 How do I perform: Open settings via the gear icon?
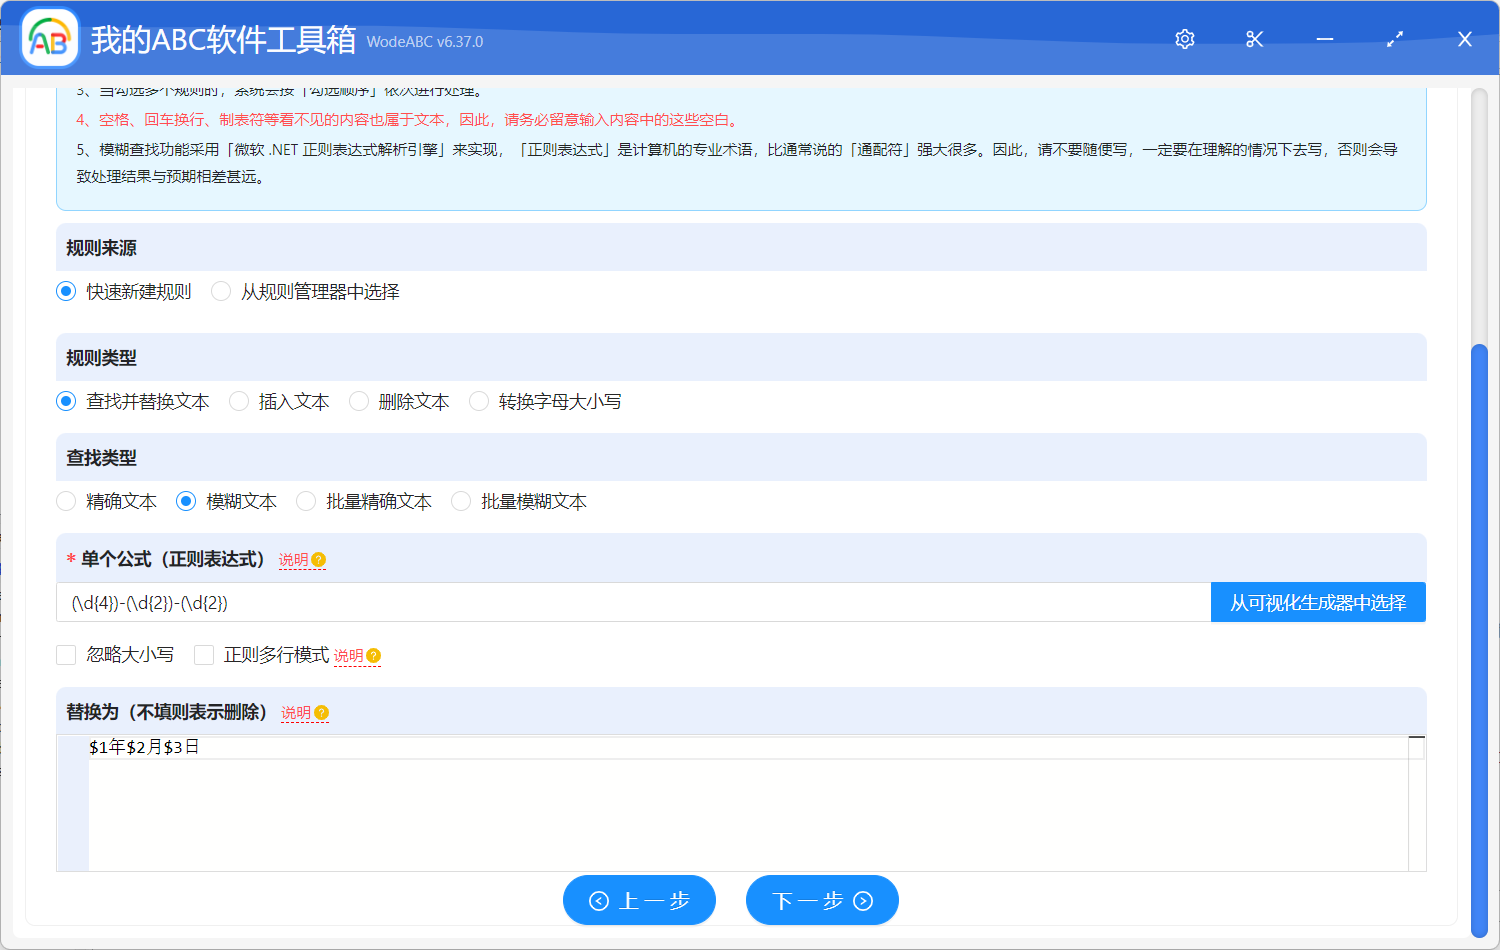[x=1185, y=39]
